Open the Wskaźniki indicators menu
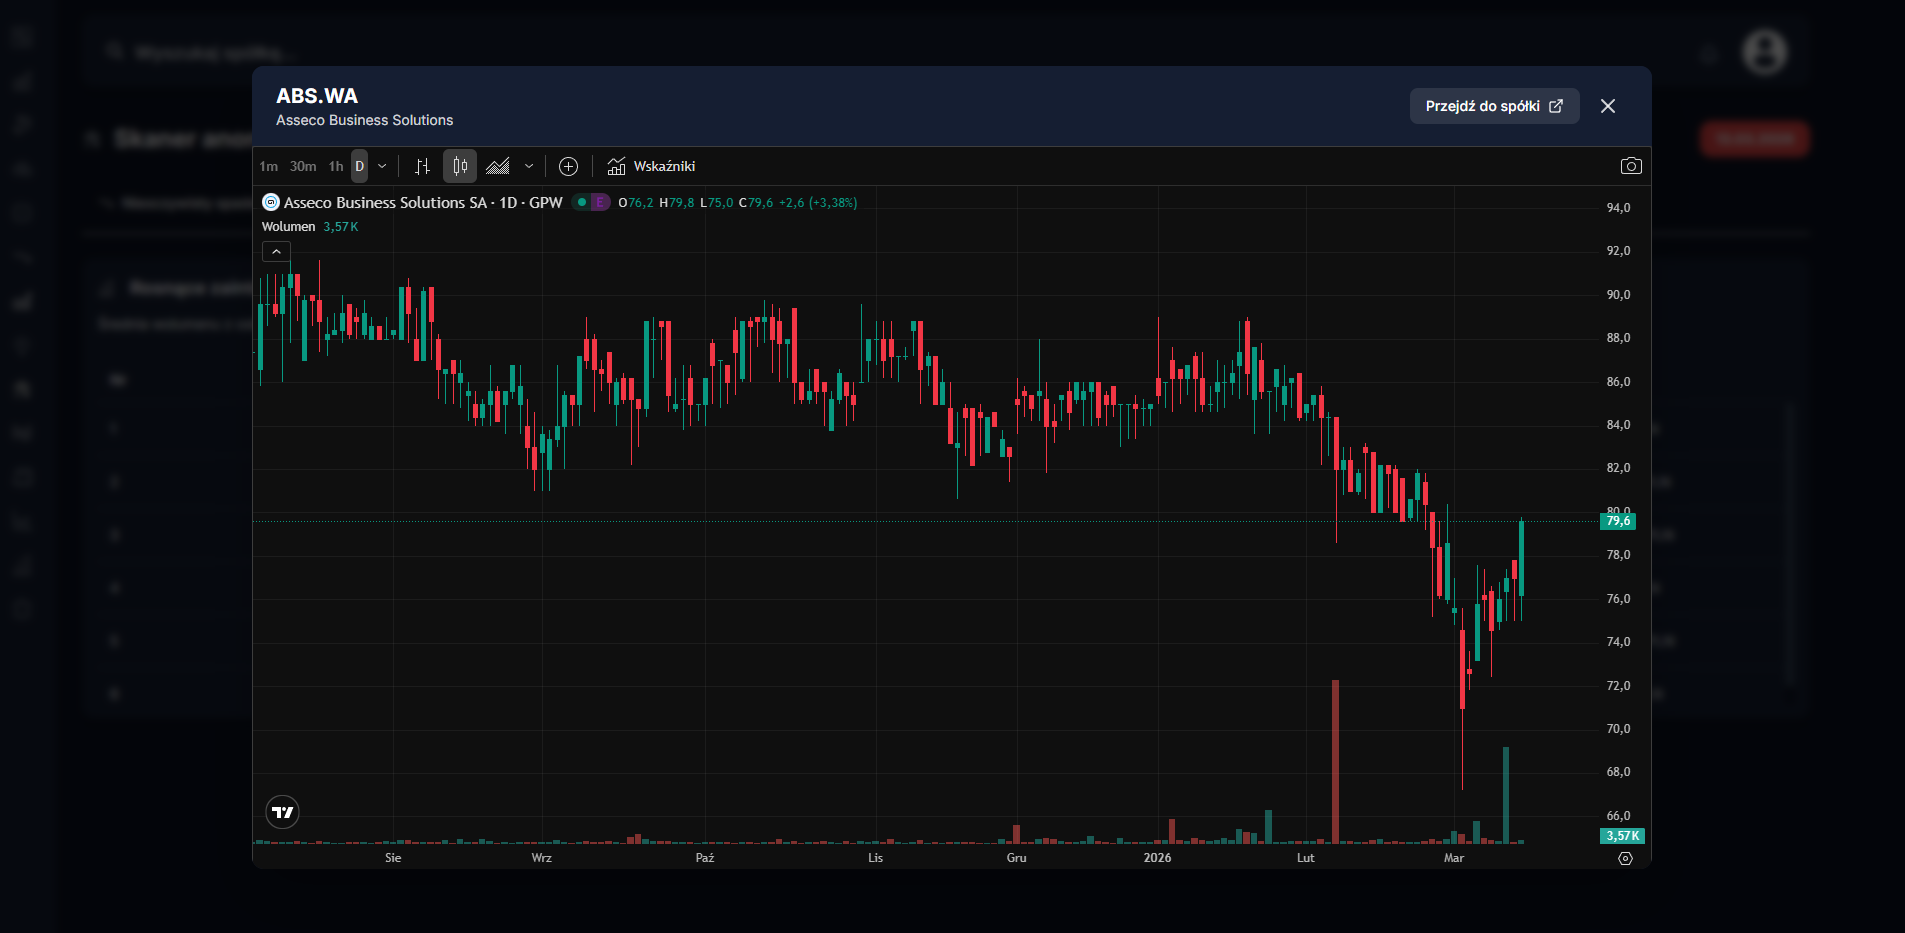Viewport: 1905px width, 933px height. pos(651,166)
